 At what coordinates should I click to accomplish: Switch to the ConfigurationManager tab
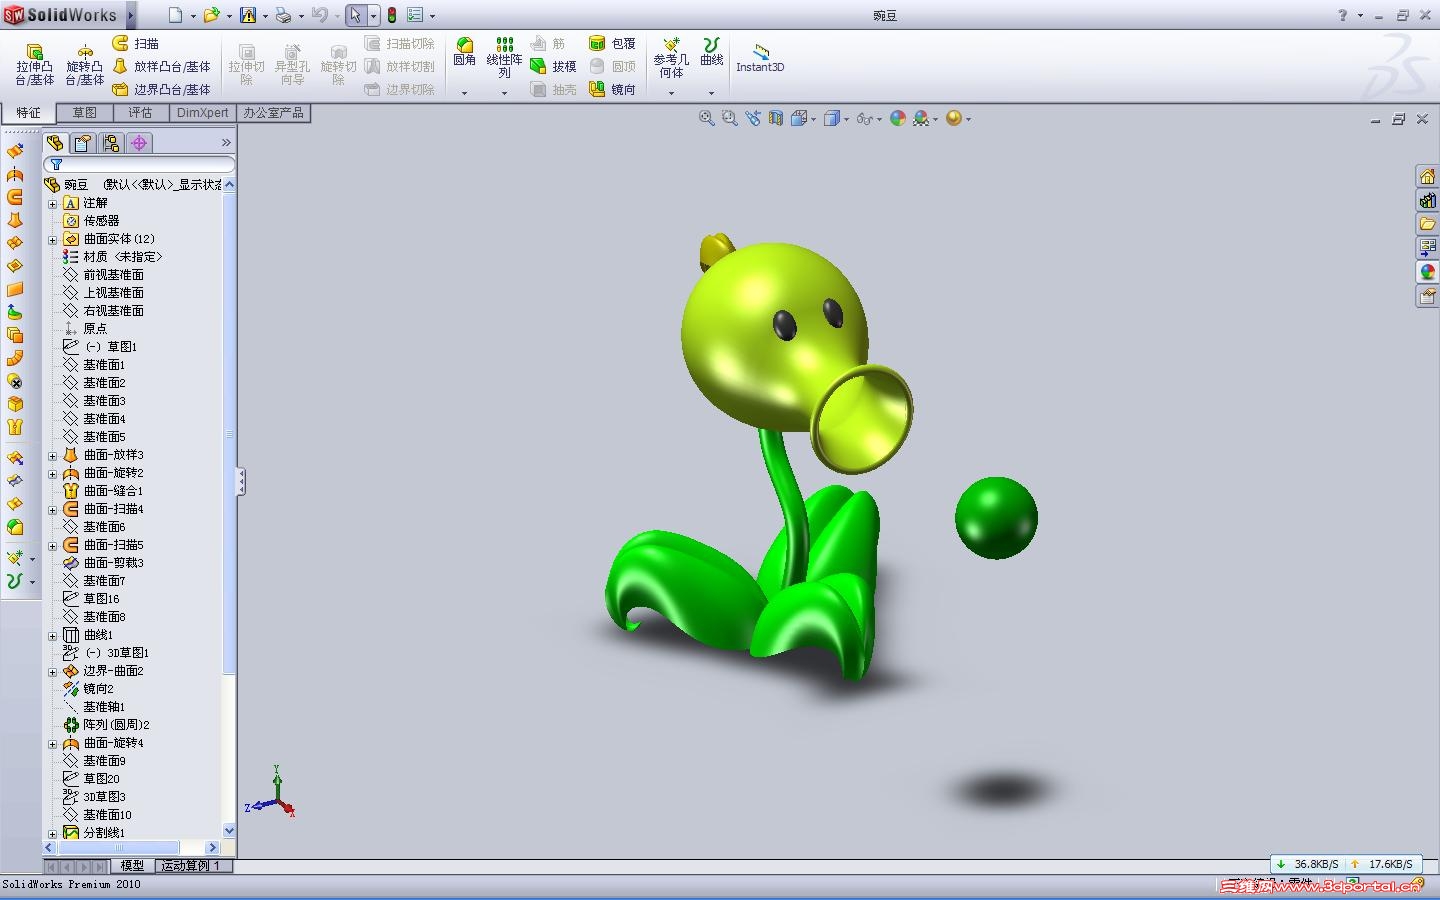[111, 143]
